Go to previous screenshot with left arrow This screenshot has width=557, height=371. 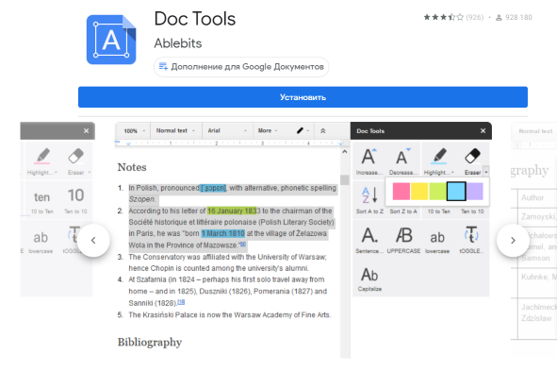click(93, 241)
